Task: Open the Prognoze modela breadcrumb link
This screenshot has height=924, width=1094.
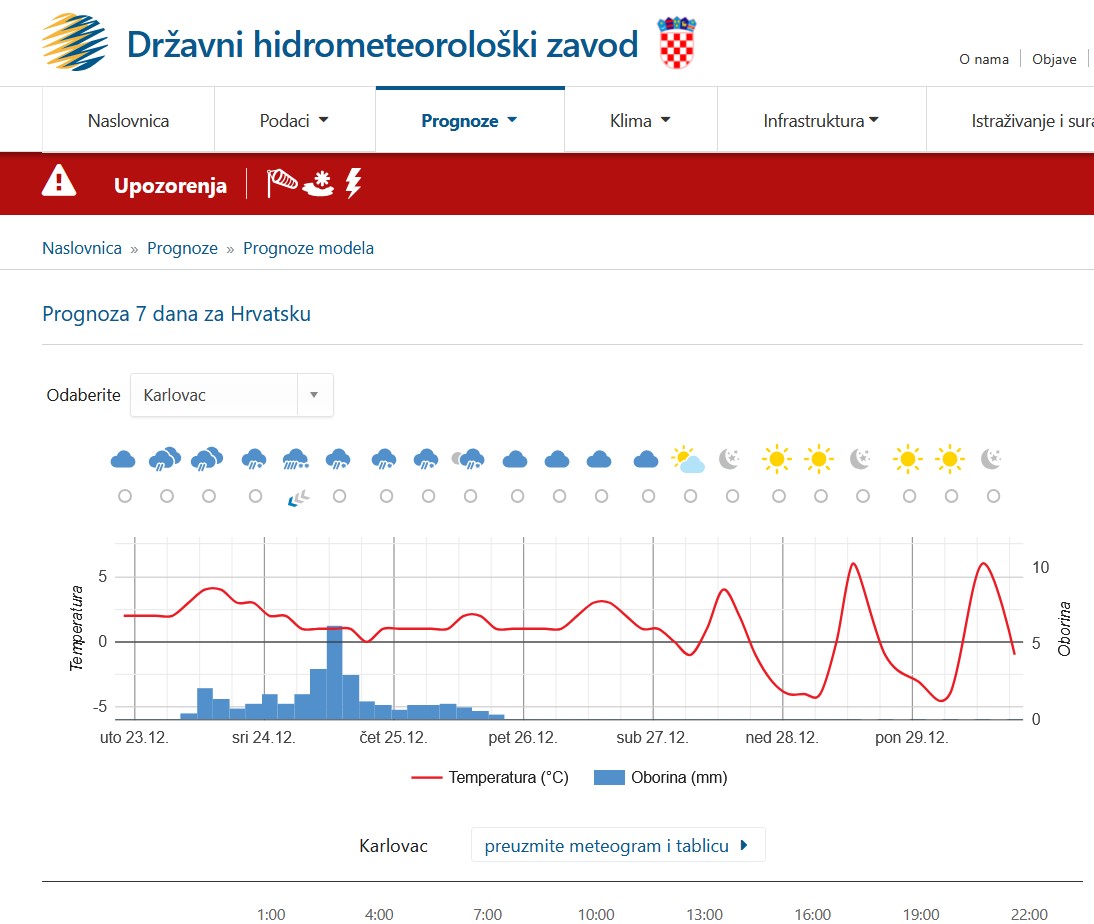Action: pyautogui.click(x=308, y=248)
